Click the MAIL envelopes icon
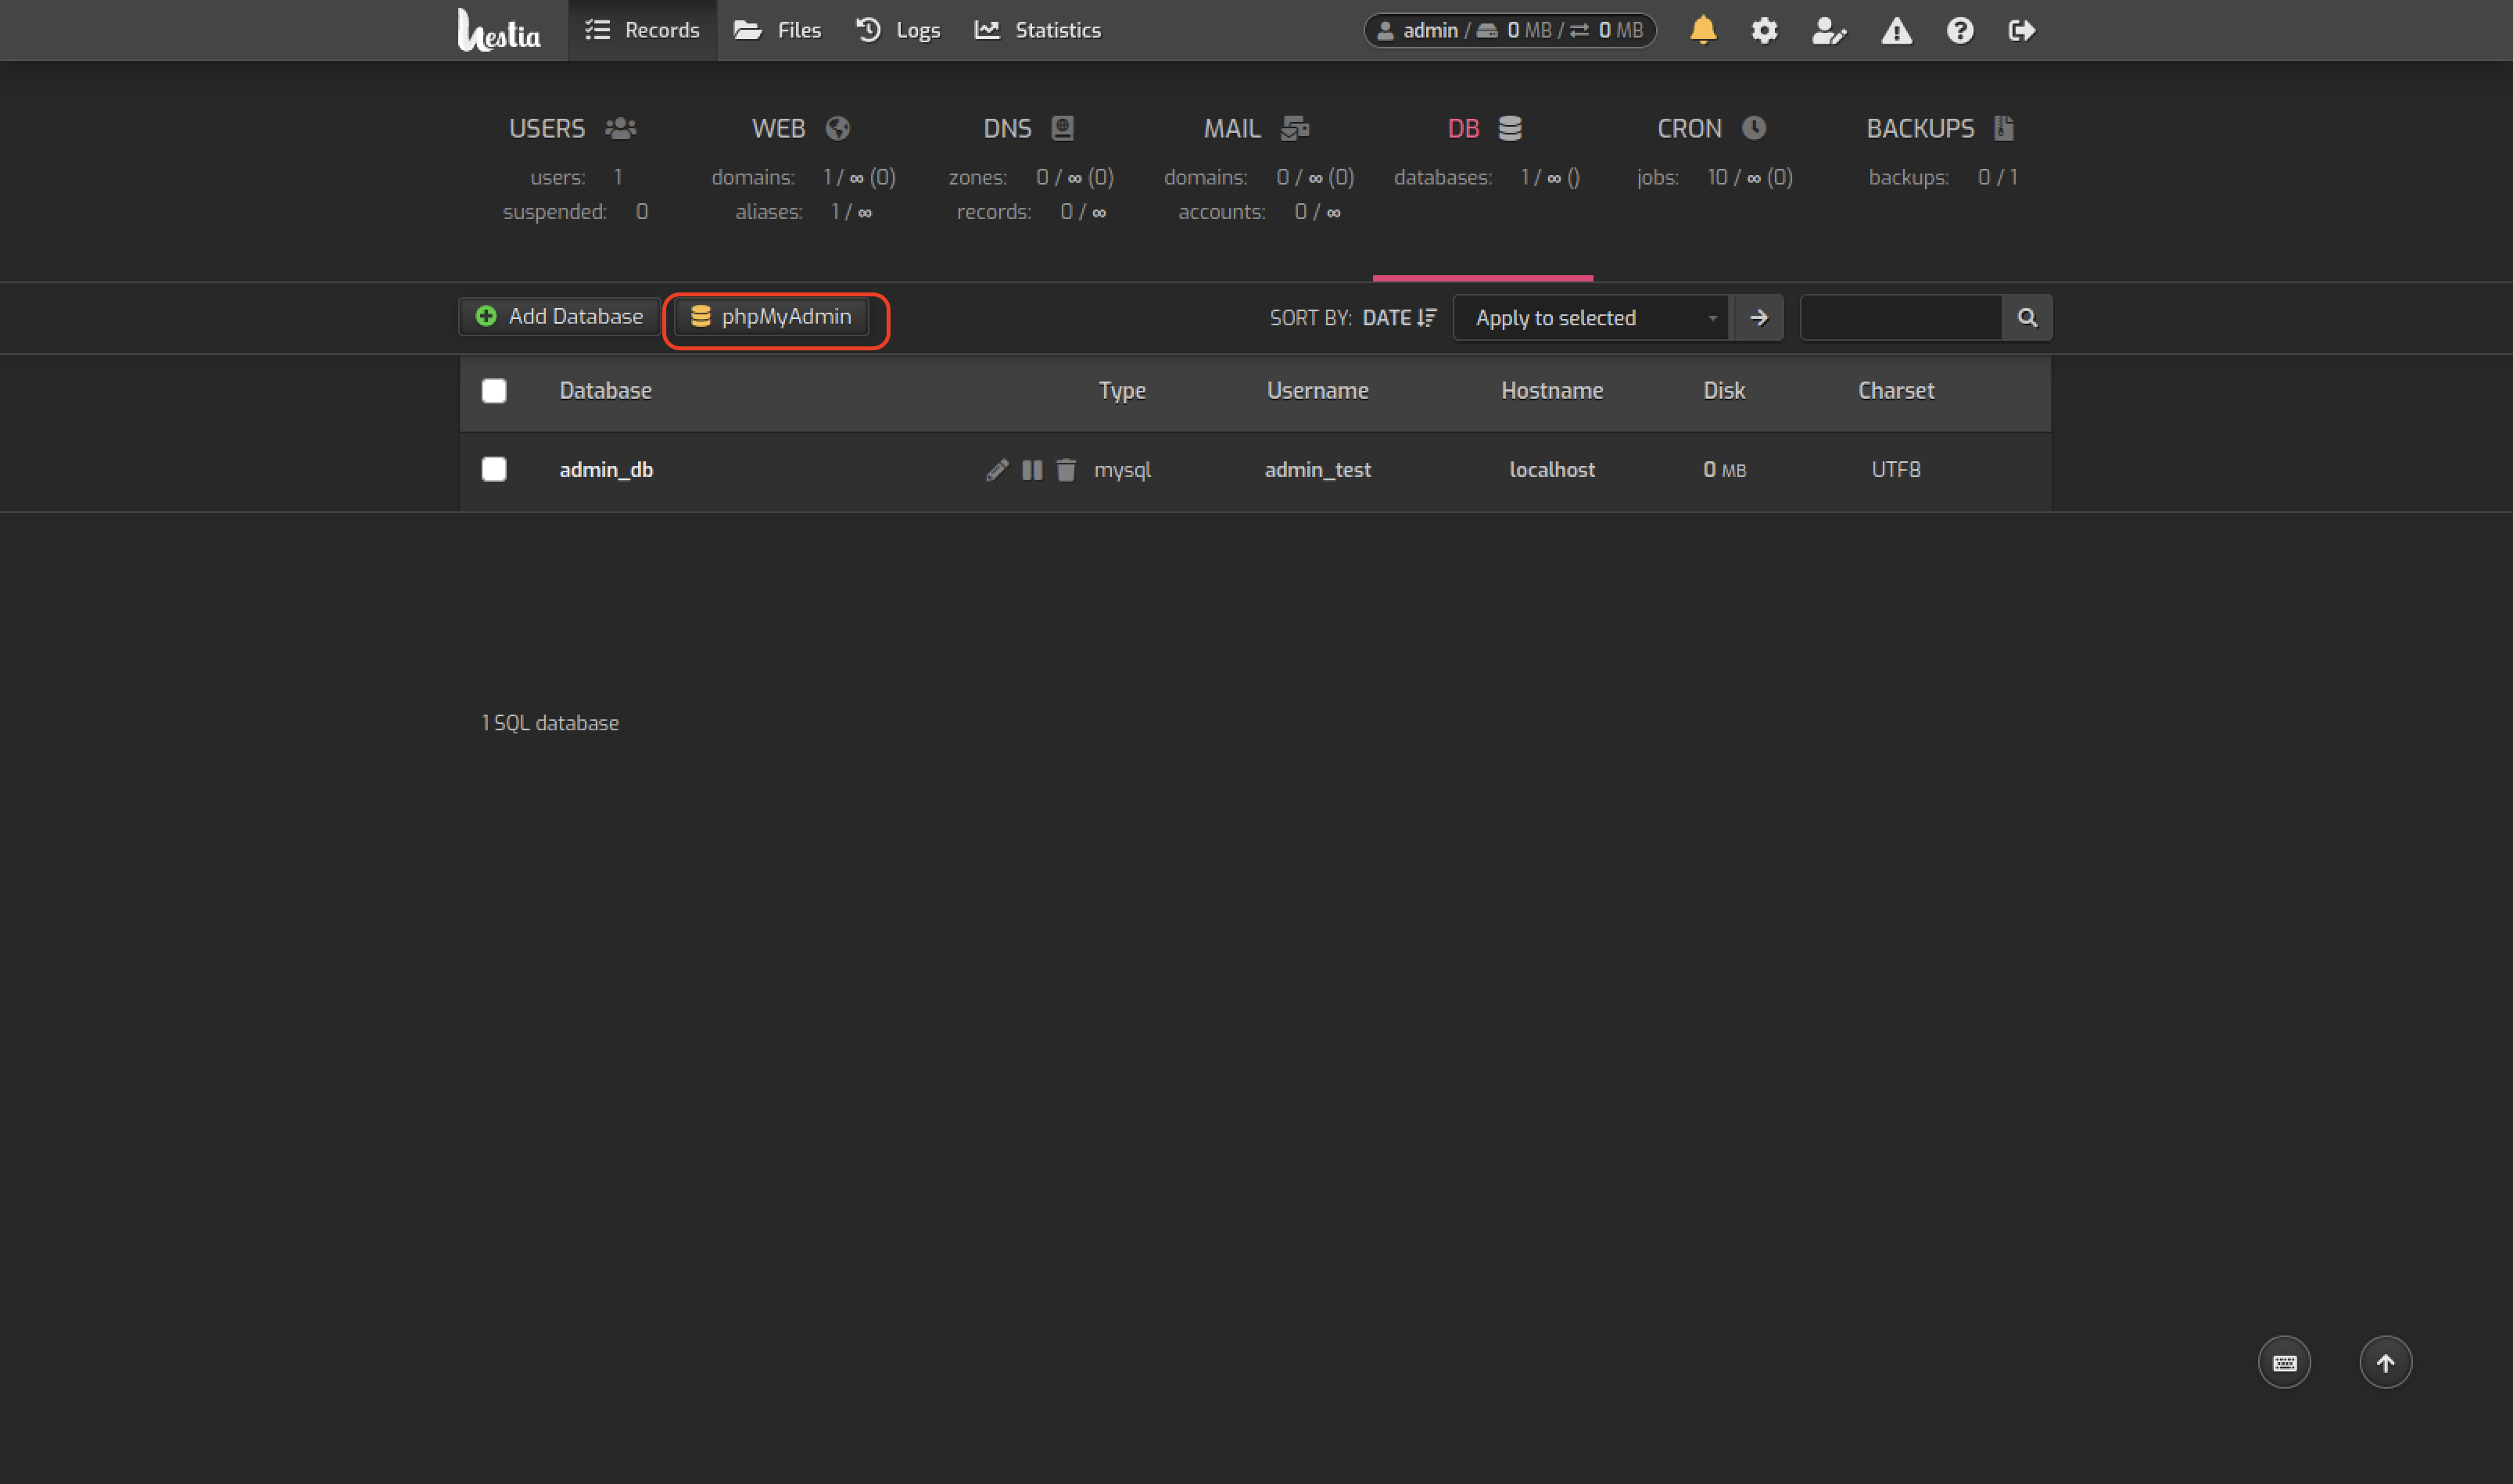Image resolution: width=2513 pixels, height=1484 pixels. [x=1295, y=128]
